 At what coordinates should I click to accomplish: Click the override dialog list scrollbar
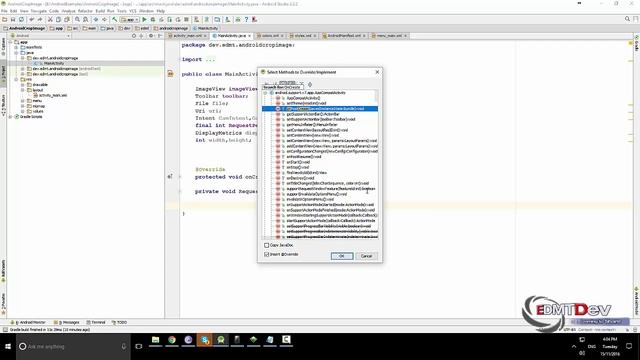(376, 96)
